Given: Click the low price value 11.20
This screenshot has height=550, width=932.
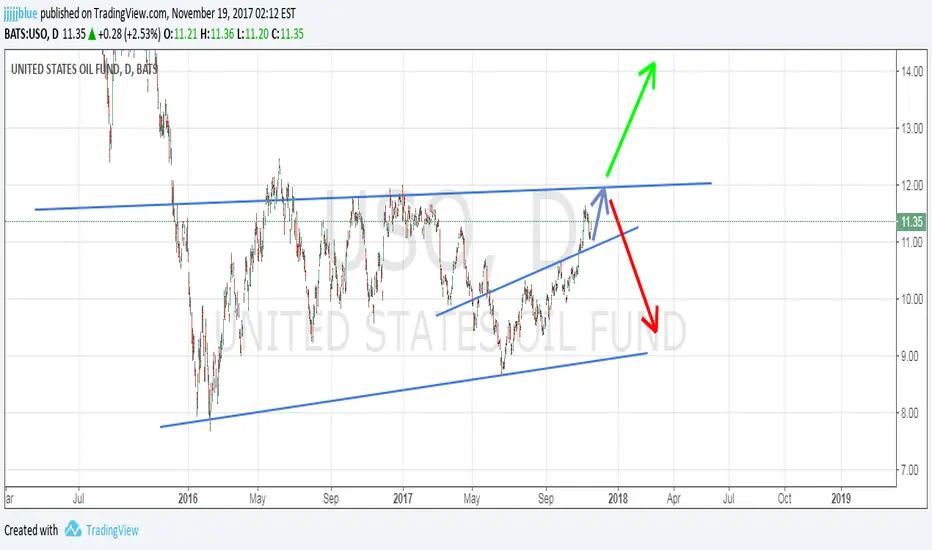Looking at the screenshot, I should [257, 34].
